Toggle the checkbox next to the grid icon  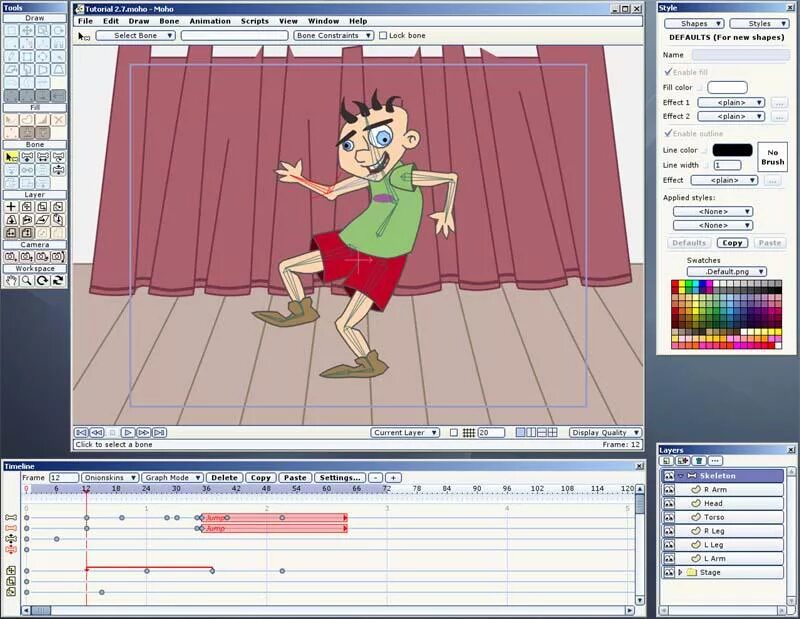(x=454, y=433)
